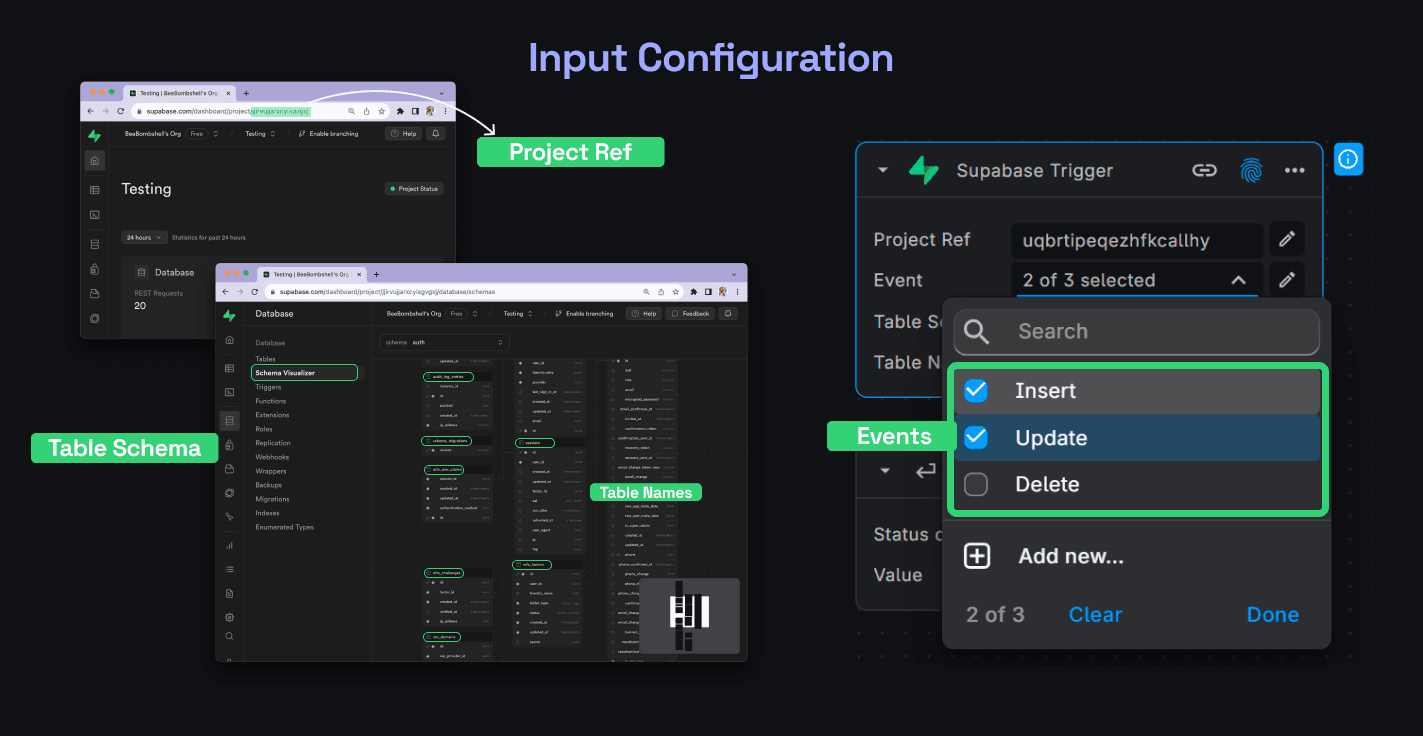Check the Delete event checkbox
Viewport: 1423px width, 736px height.
tap(975, 483)
